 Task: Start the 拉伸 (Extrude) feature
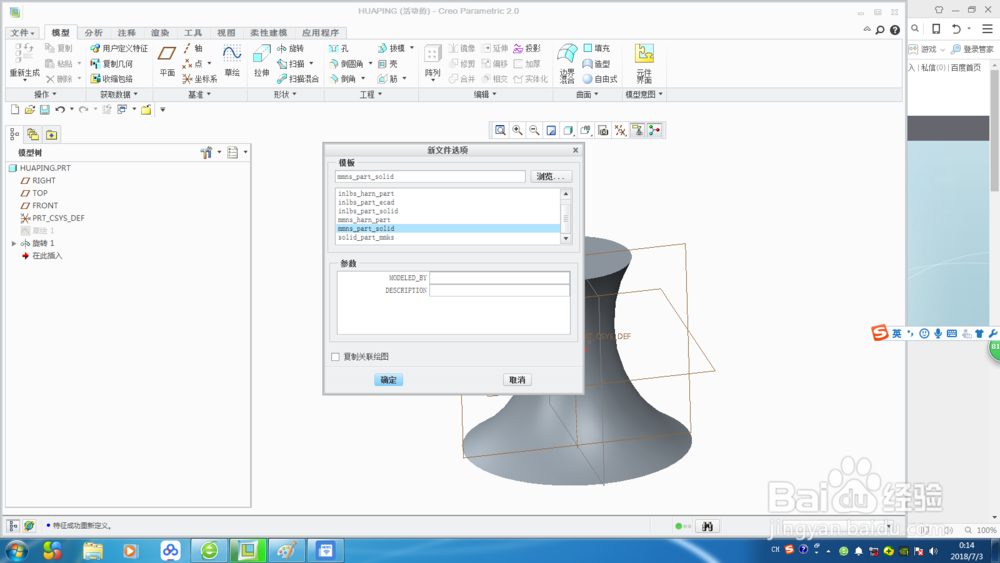pos(261,62)
